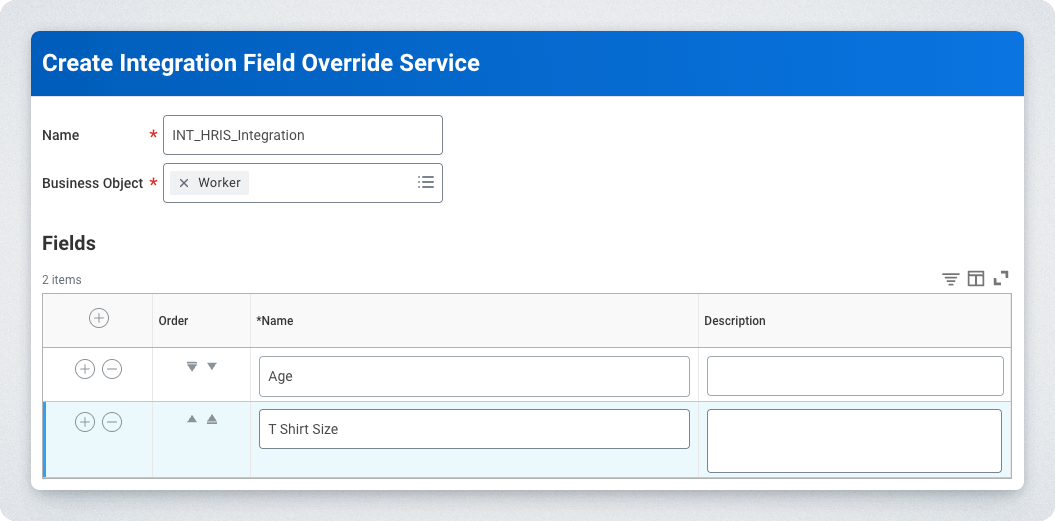Click the add row icon in table header
The image size is (1055, 521).
coord(98,318)
